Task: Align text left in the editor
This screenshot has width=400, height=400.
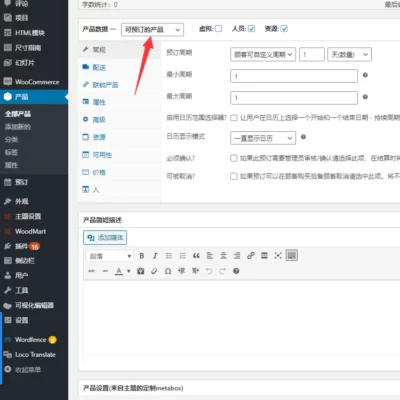Action: tap(210, 256)
